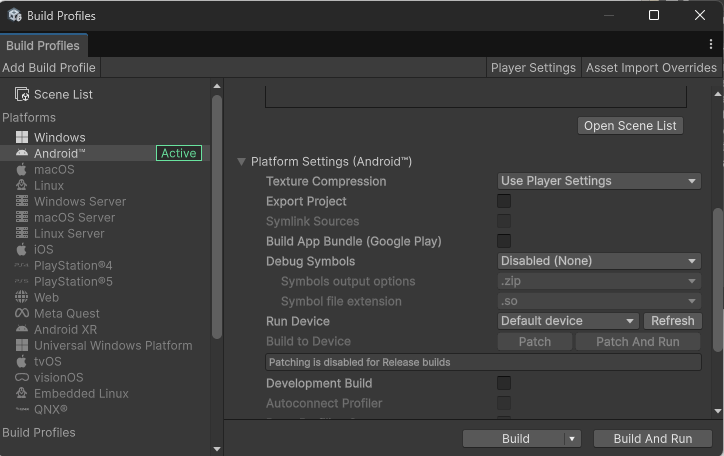Screen dimensions: 724x456
Task: Enable Development Build checkbox
Action: point(504,383)
